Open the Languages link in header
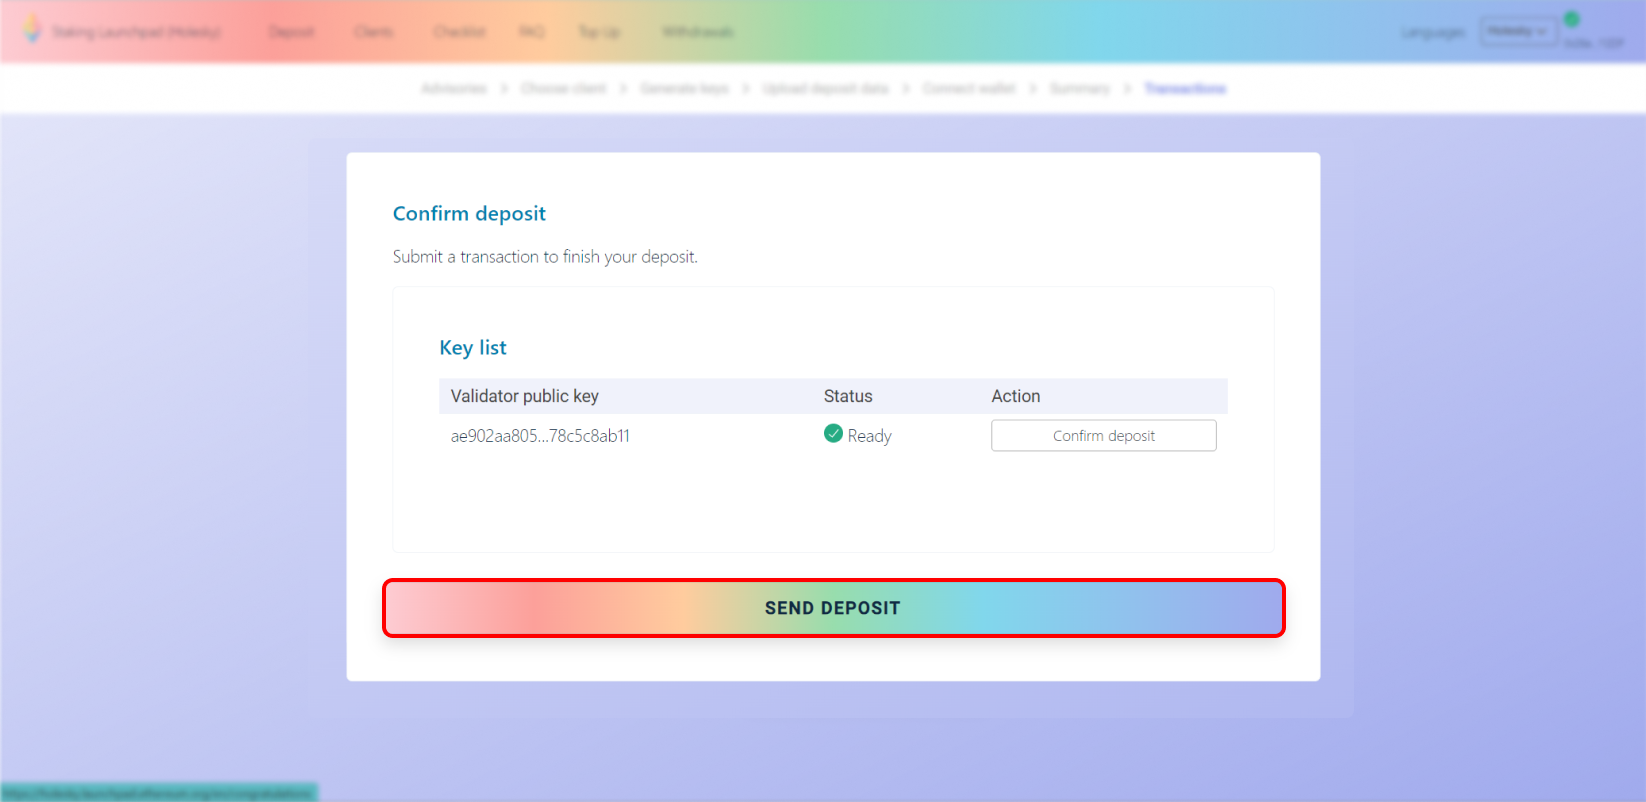 coord(1433,32)
